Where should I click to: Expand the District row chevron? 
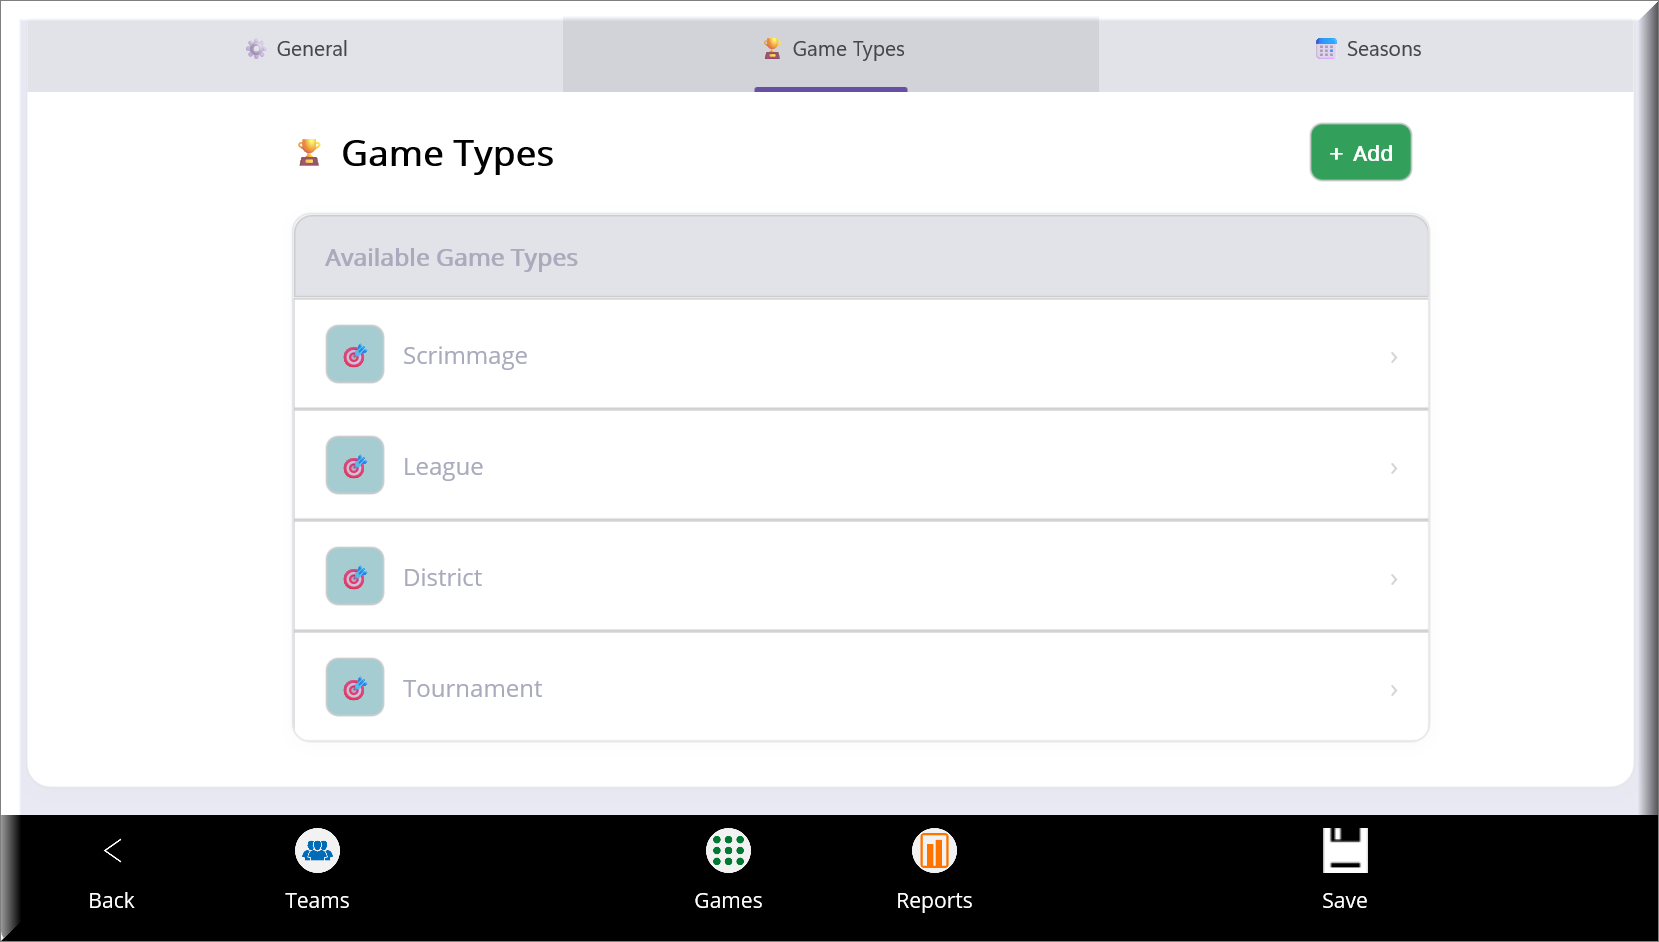(1393, 579)
